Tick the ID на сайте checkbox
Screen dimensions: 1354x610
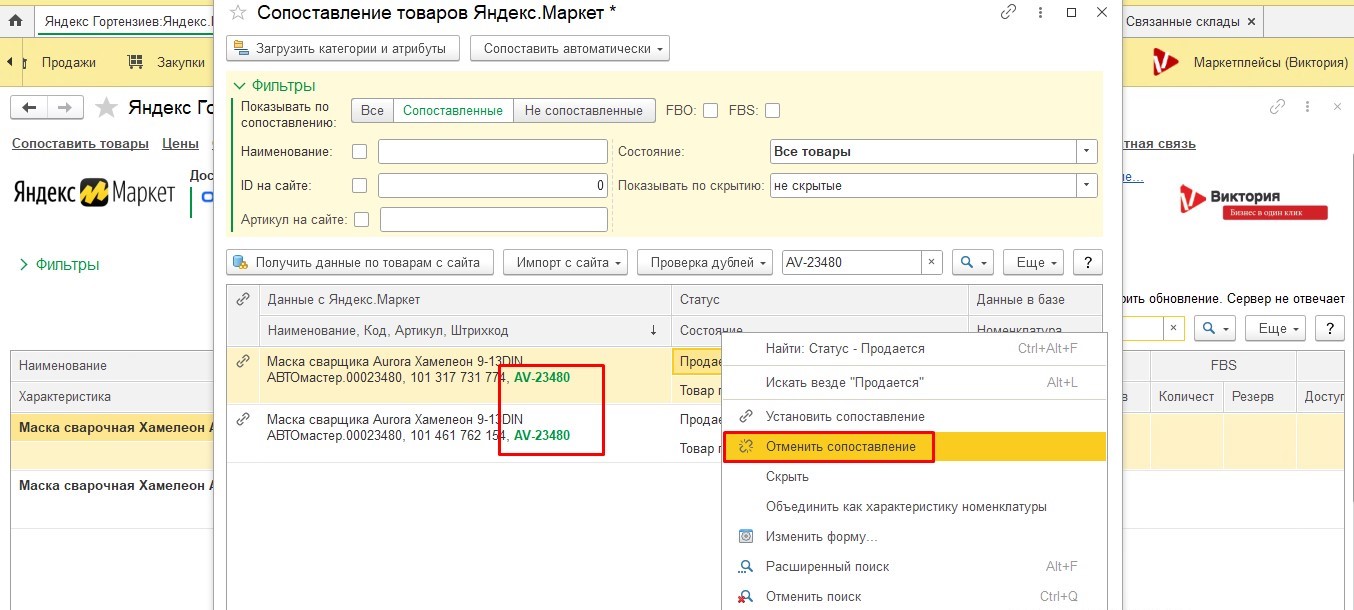(360, 185)
